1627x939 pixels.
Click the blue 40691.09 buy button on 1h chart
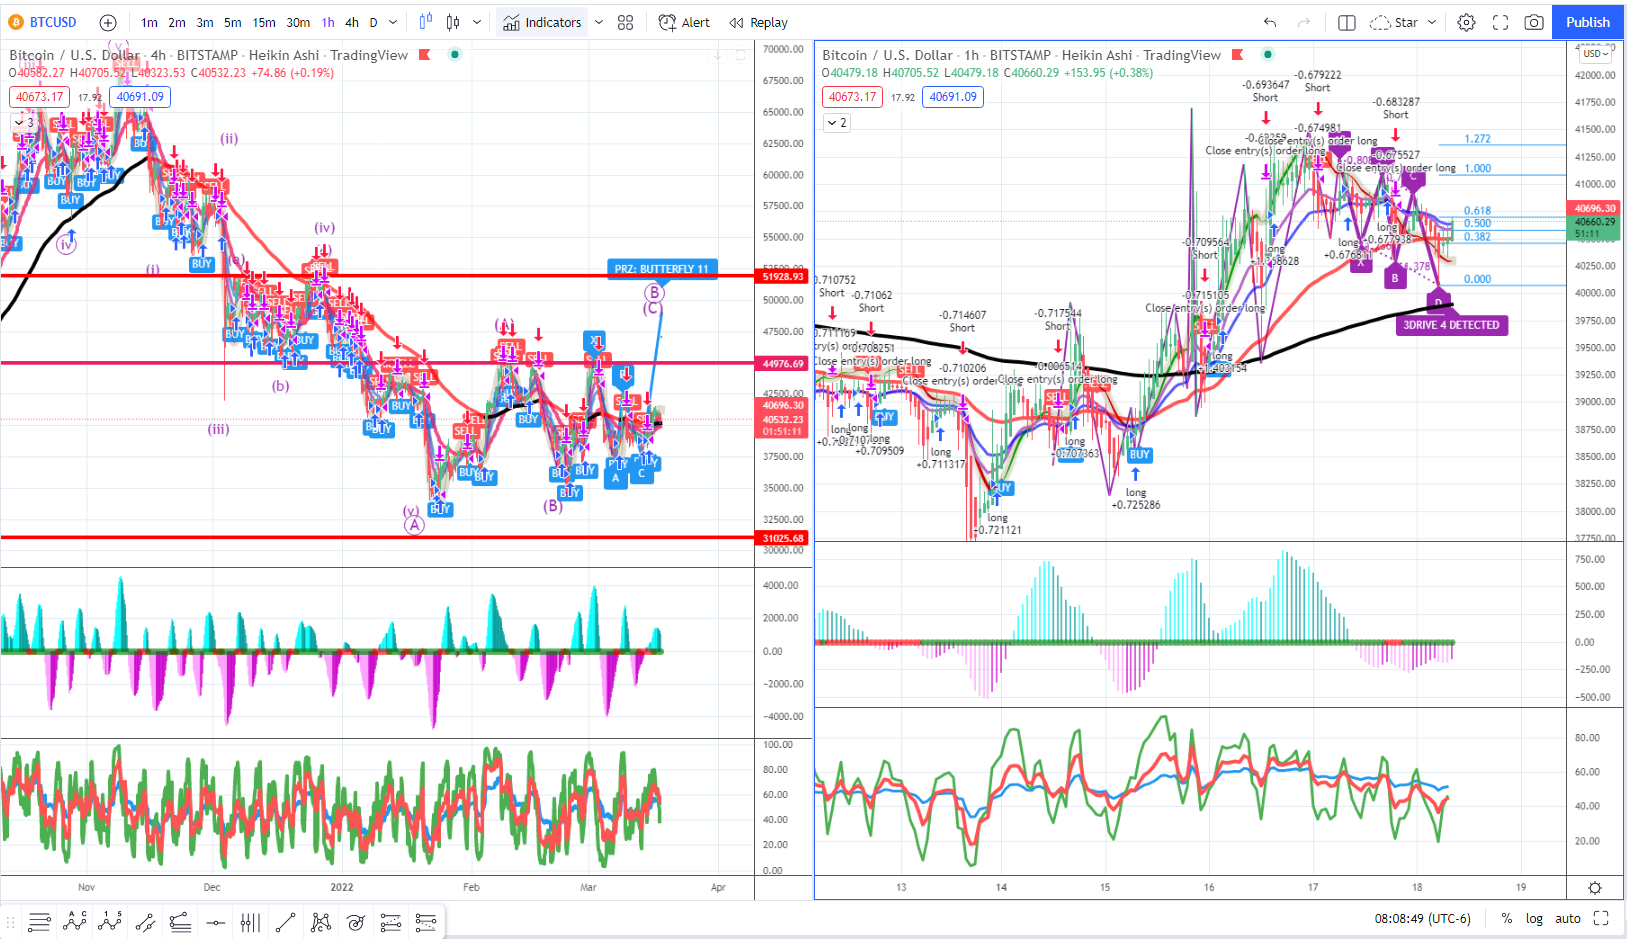[953, 97]
